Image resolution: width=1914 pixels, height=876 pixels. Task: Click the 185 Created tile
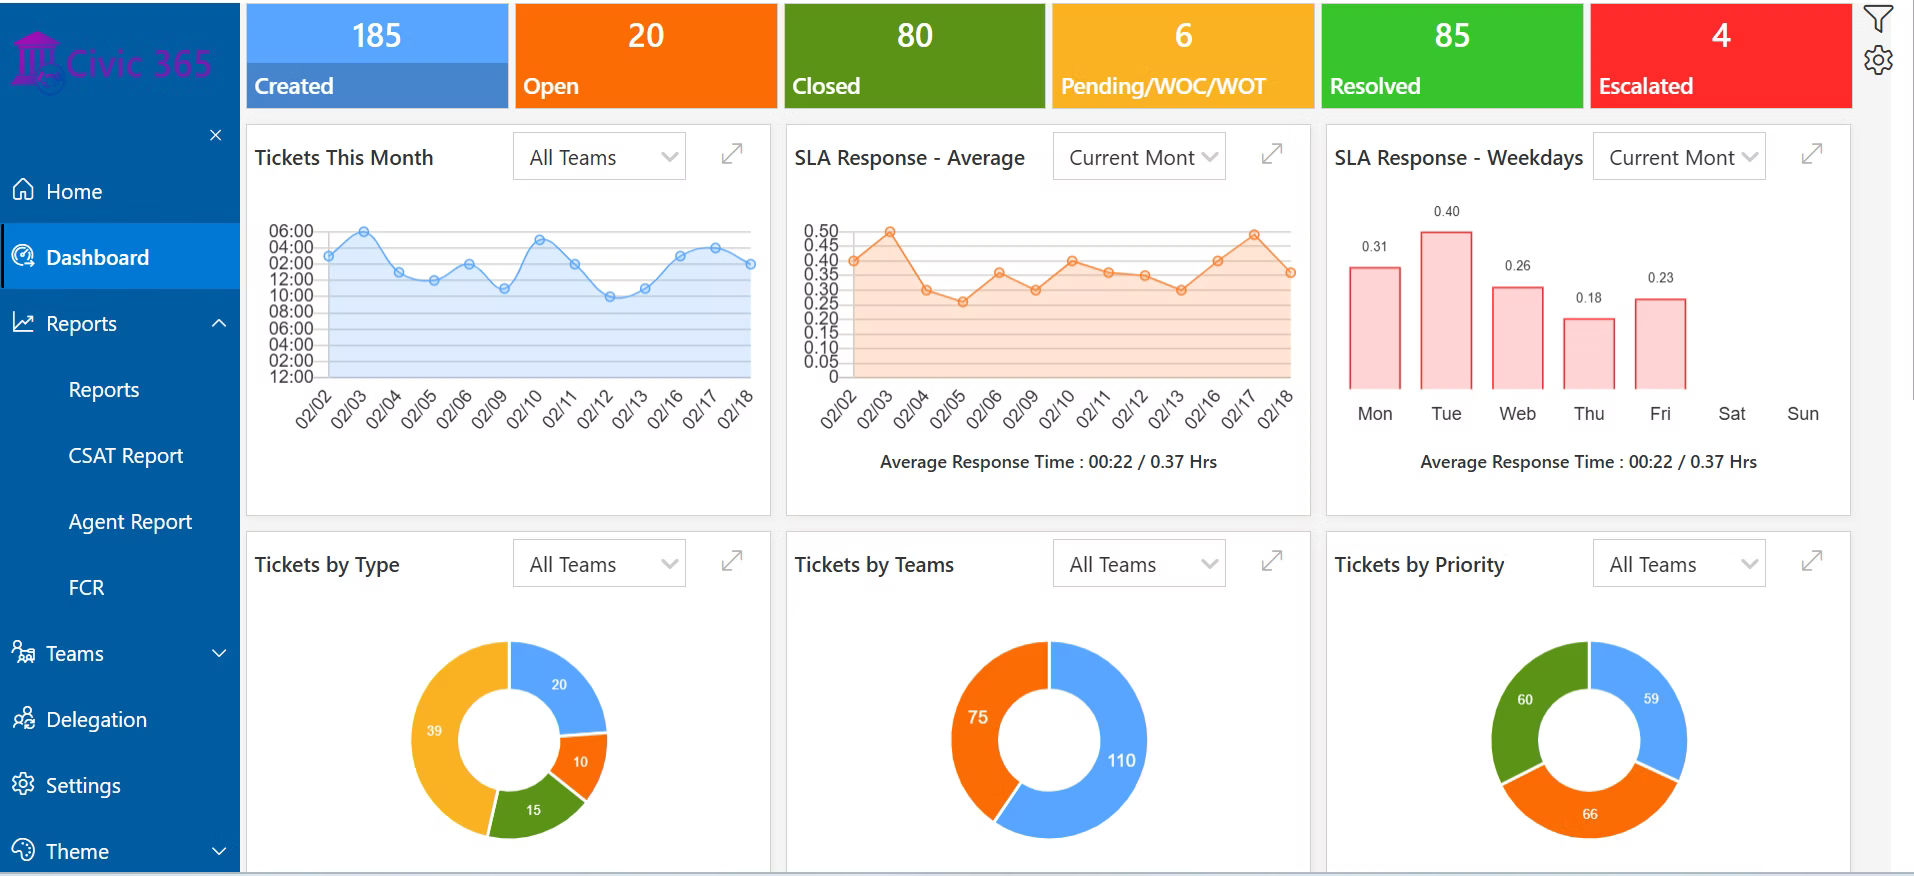click(x=377, y=55)
